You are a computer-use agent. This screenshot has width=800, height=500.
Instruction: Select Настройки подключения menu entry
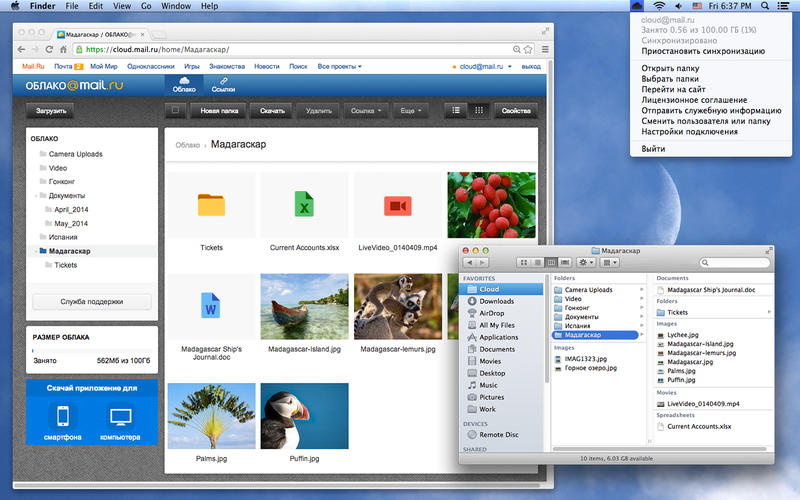(690, 132)
